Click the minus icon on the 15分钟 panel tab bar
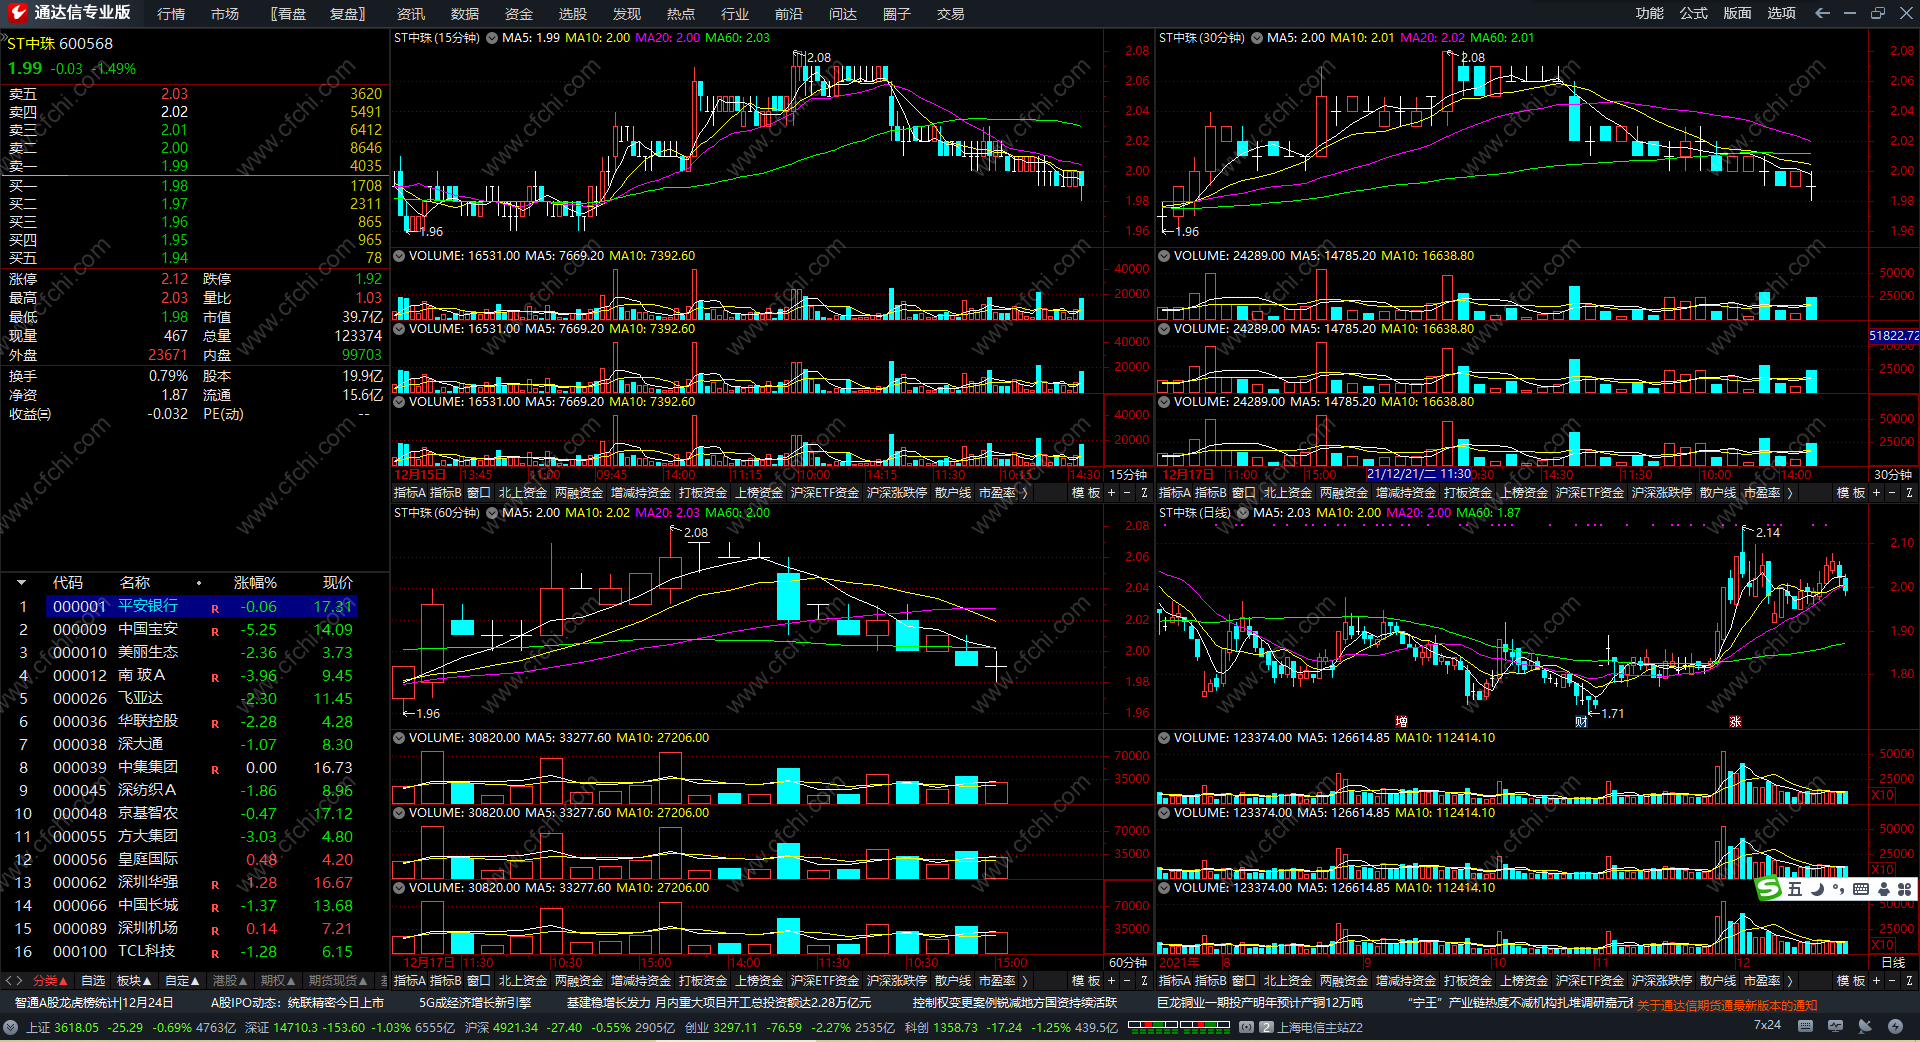The image size is (1920, 1042). [1127, 493]
